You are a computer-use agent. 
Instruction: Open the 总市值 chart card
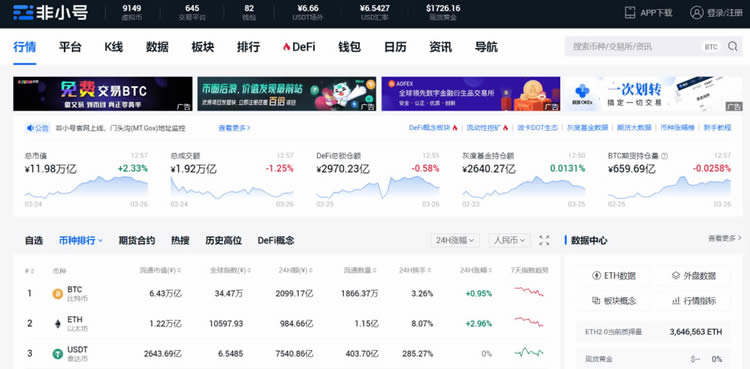pyautogui.click(x=86, y=179)
